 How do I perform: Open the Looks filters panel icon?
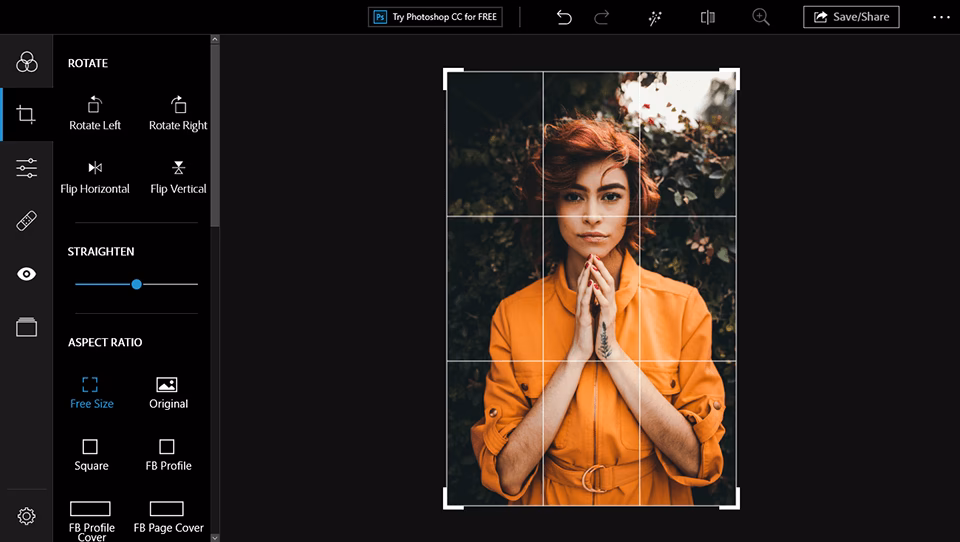click(x=27, y=62)
